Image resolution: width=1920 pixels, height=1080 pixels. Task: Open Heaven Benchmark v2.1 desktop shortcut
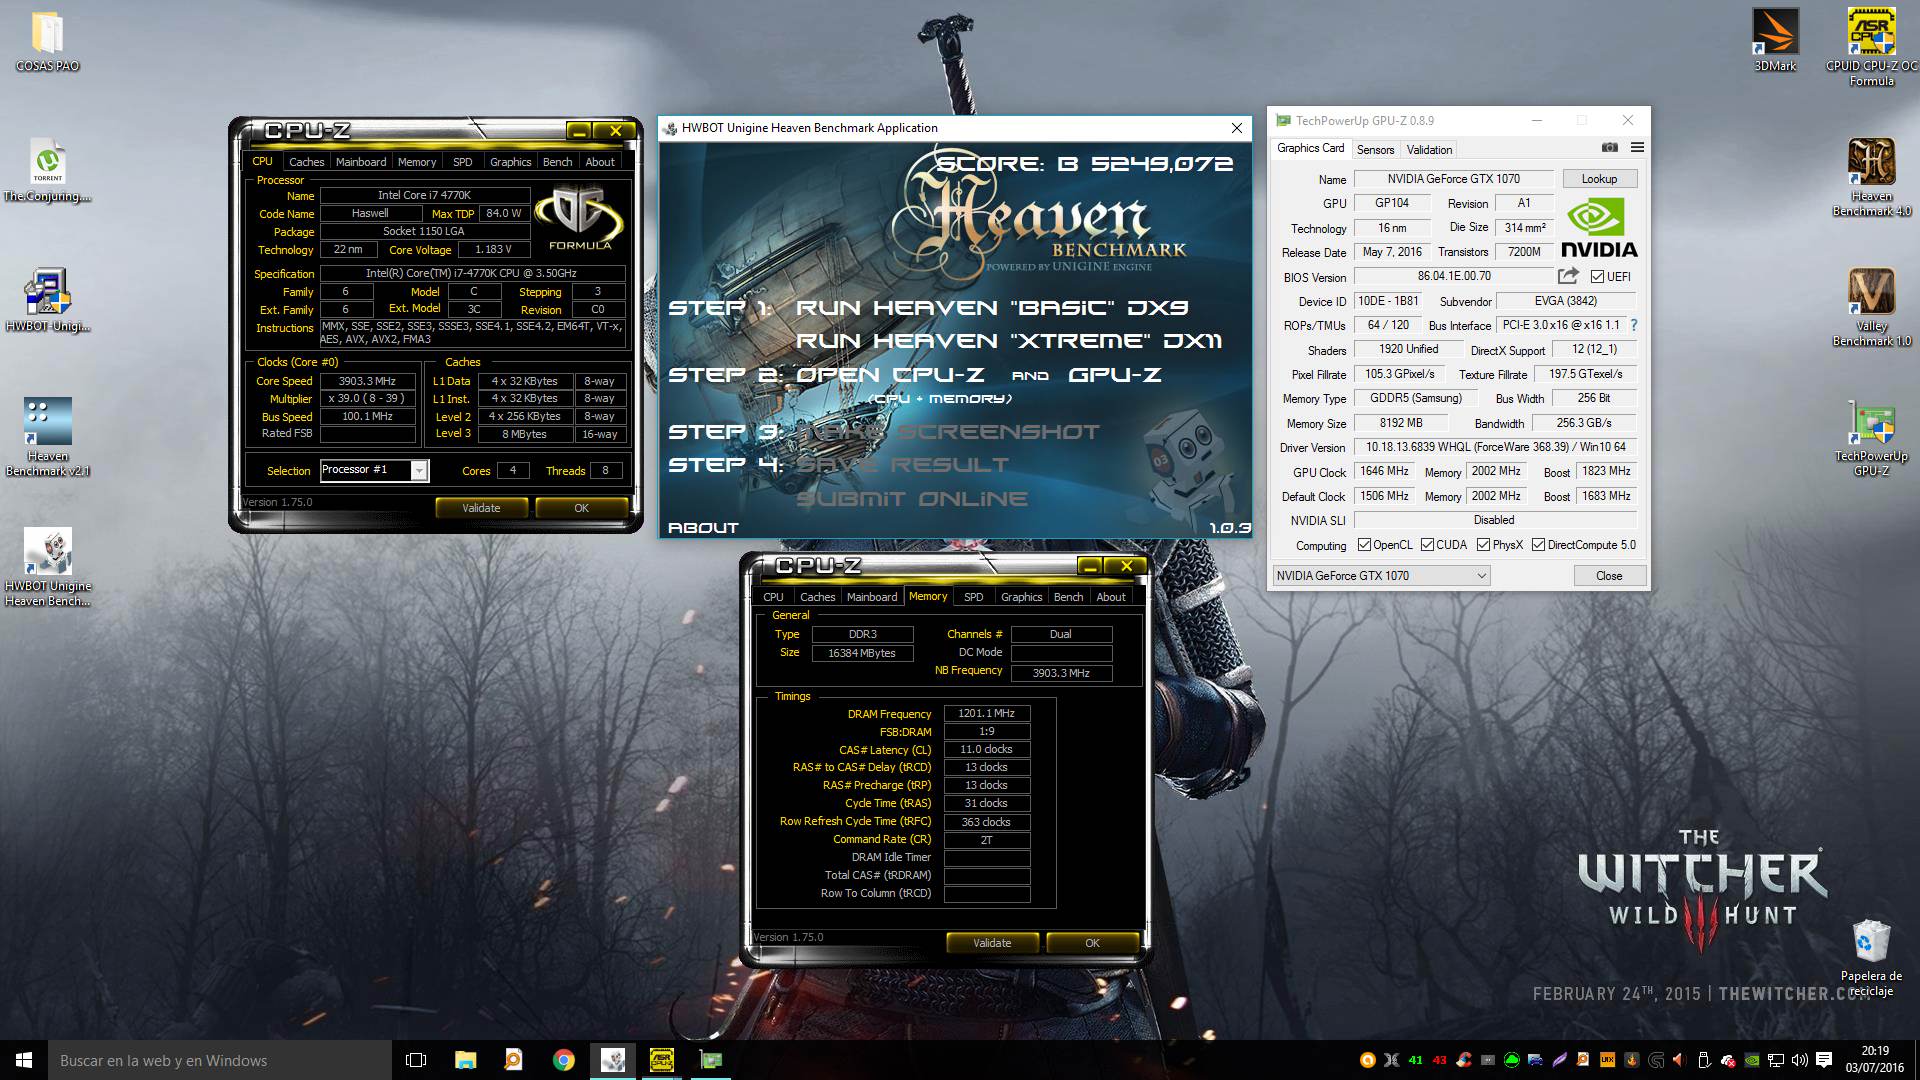point(47,437)
